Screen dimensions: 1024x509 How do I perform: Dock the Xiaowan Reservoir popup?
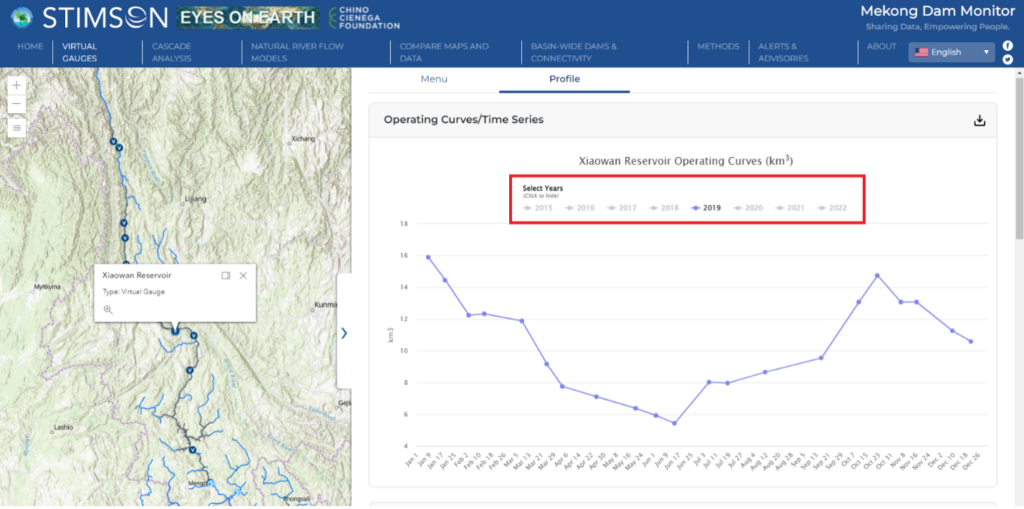[x=226, y=275]
